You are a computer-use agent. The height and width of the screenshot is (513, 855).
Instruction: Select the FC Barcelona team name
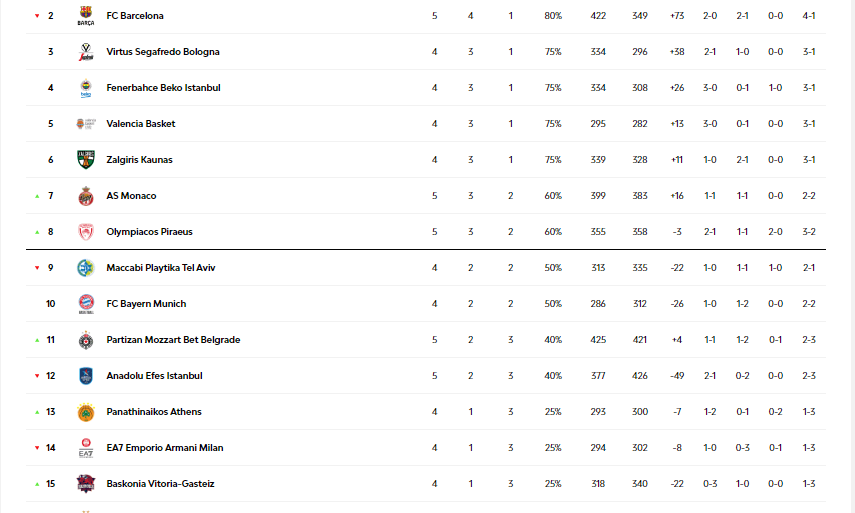pyautogui.click(x=135, y=16)
